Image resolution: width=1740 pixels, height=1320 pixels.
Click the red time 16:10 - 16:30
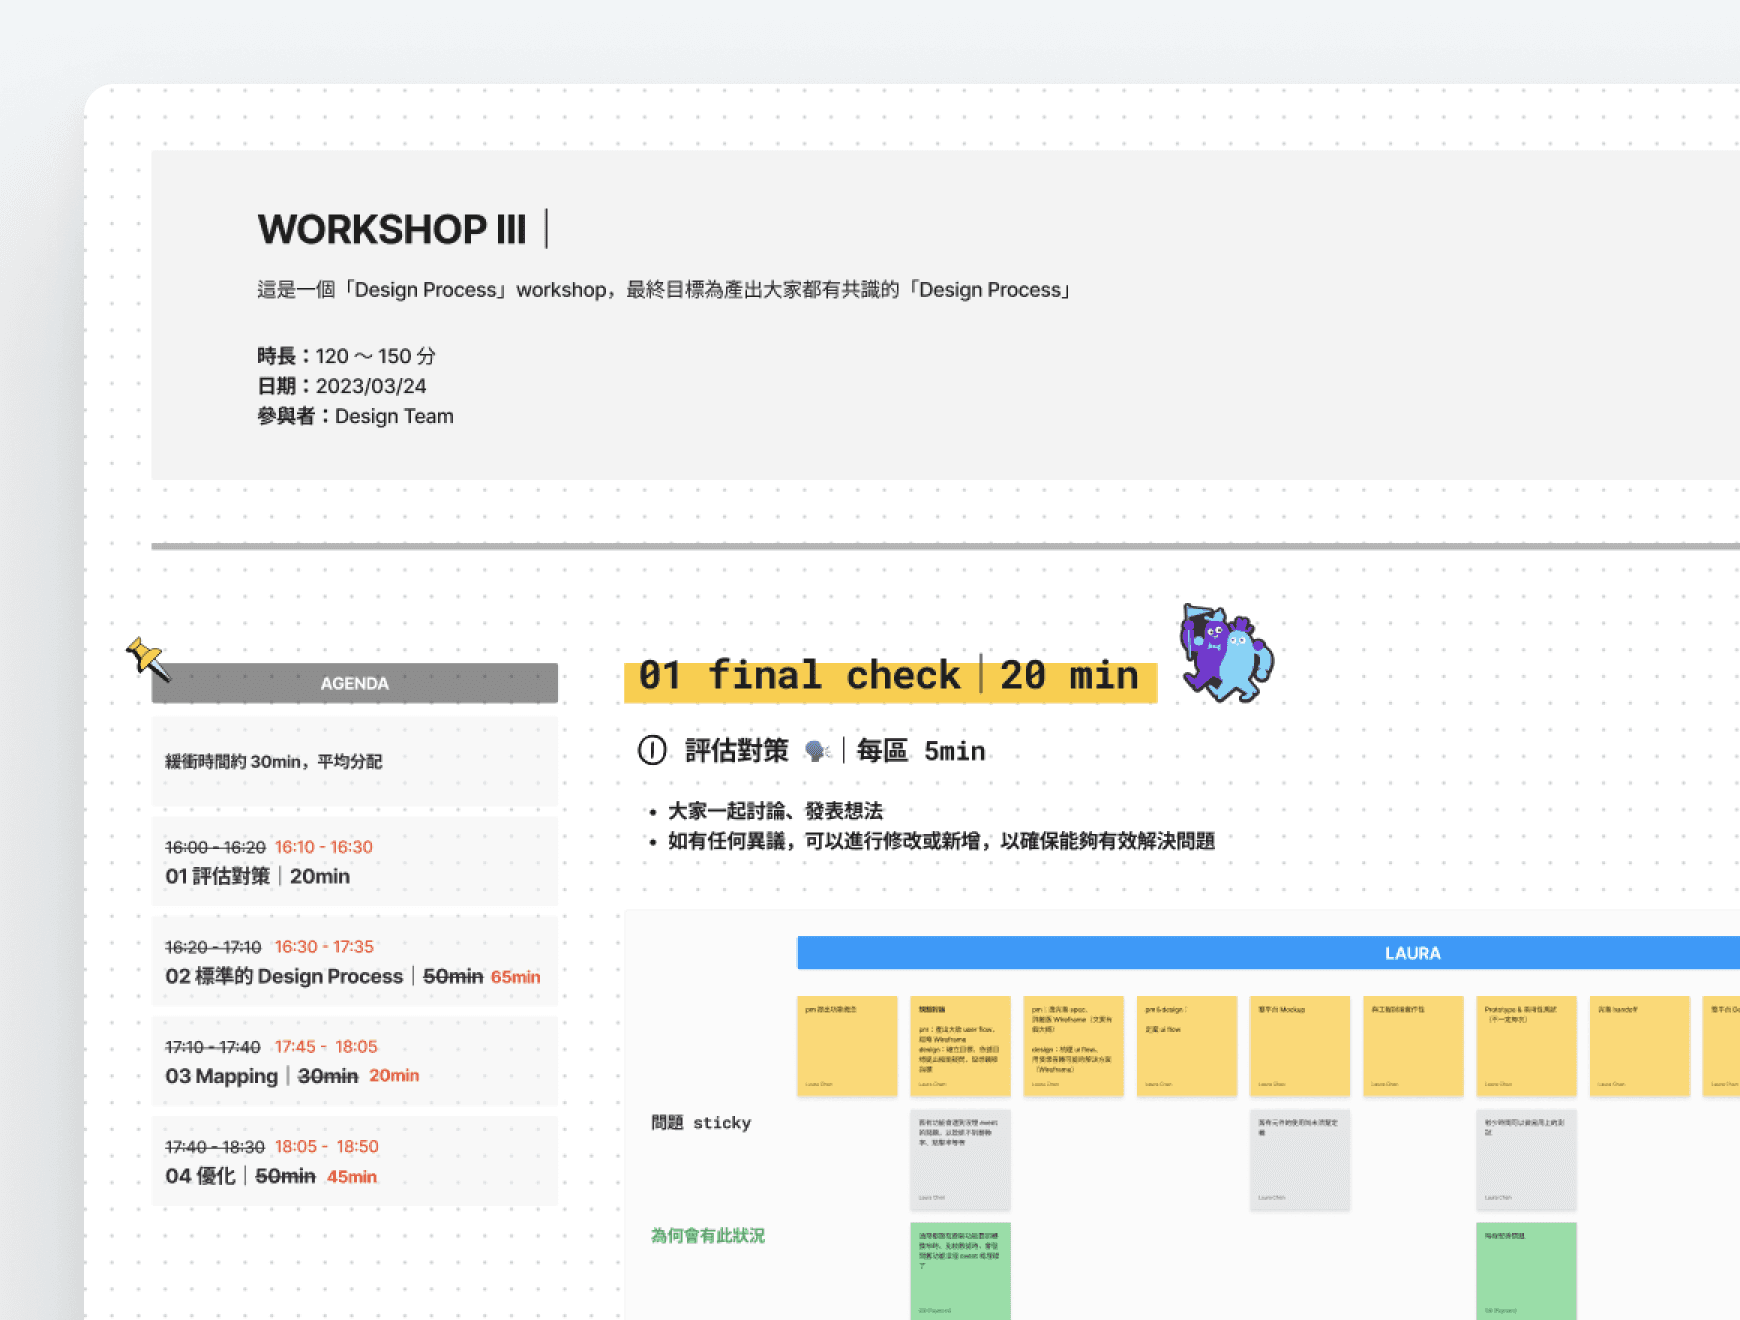point(323,847)
